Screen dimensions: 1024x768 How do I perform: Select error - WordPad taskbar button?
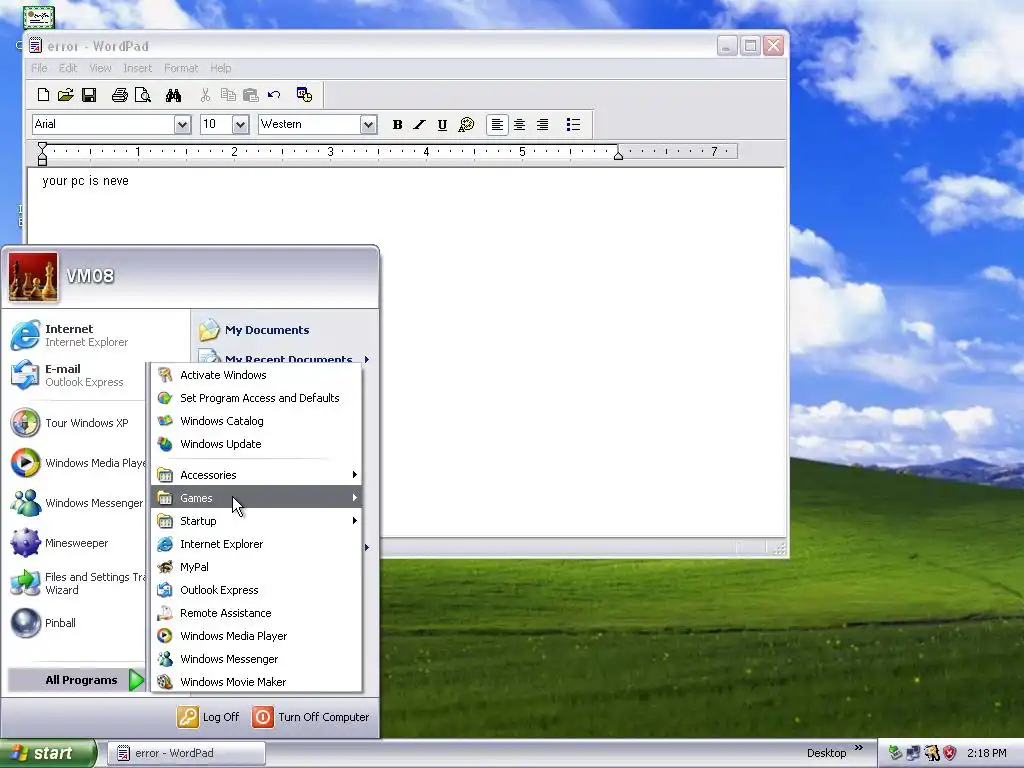186,753
